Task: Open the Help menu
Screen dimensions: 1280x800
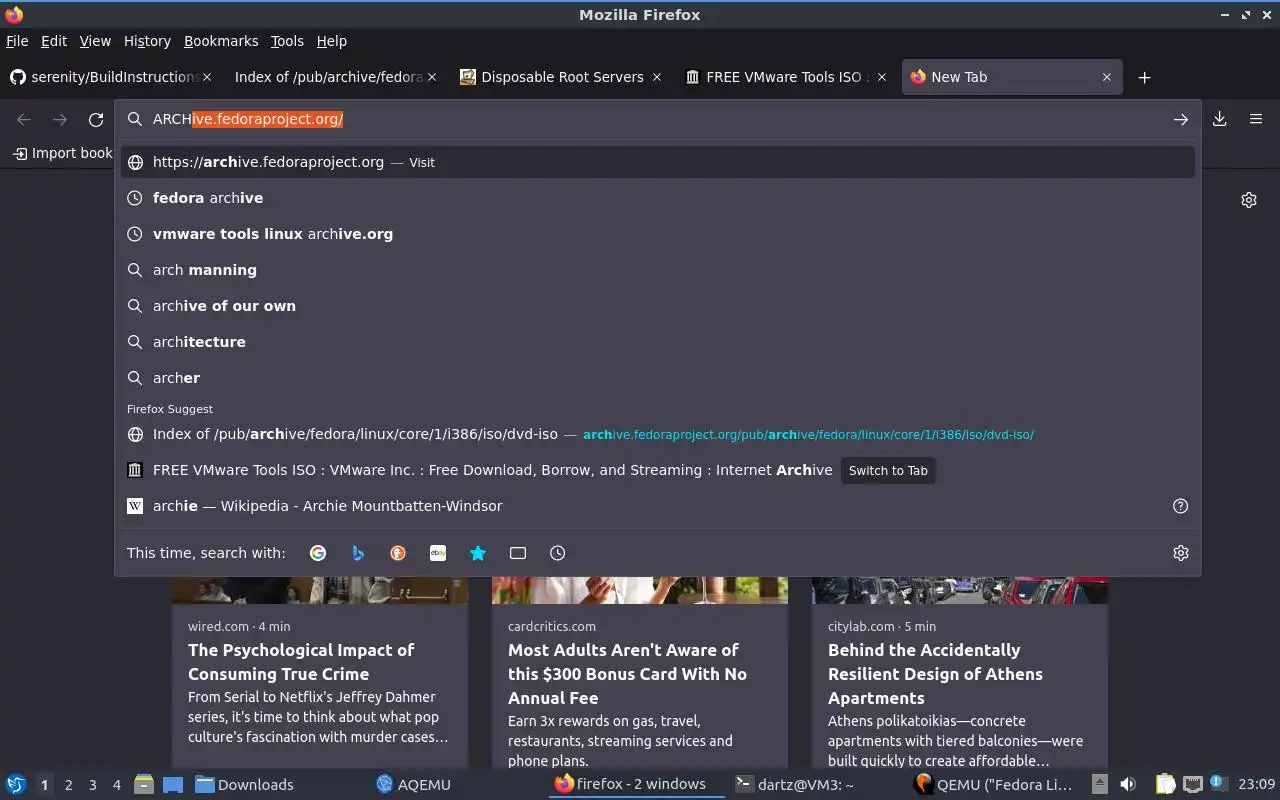Action: click(332, 41)
